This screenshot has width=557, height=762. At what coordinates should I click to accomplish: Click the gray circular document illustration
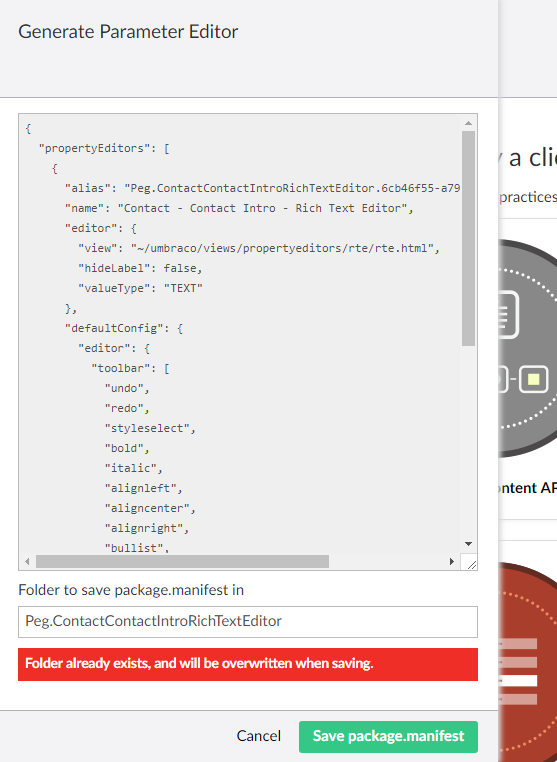528,348
